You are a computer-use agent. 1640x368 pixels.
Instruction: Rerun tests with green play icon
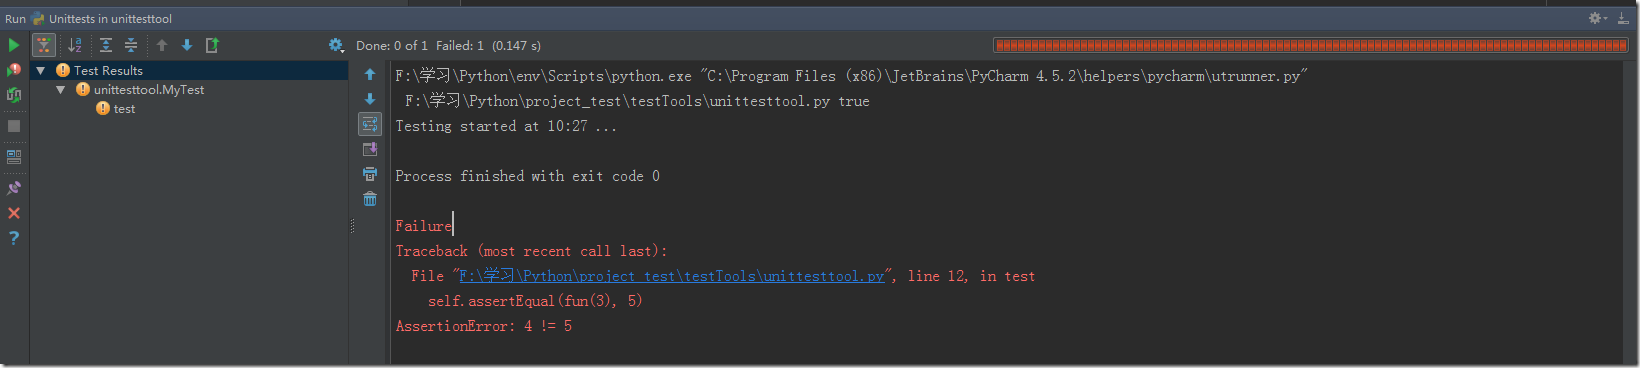pos(14,45)
